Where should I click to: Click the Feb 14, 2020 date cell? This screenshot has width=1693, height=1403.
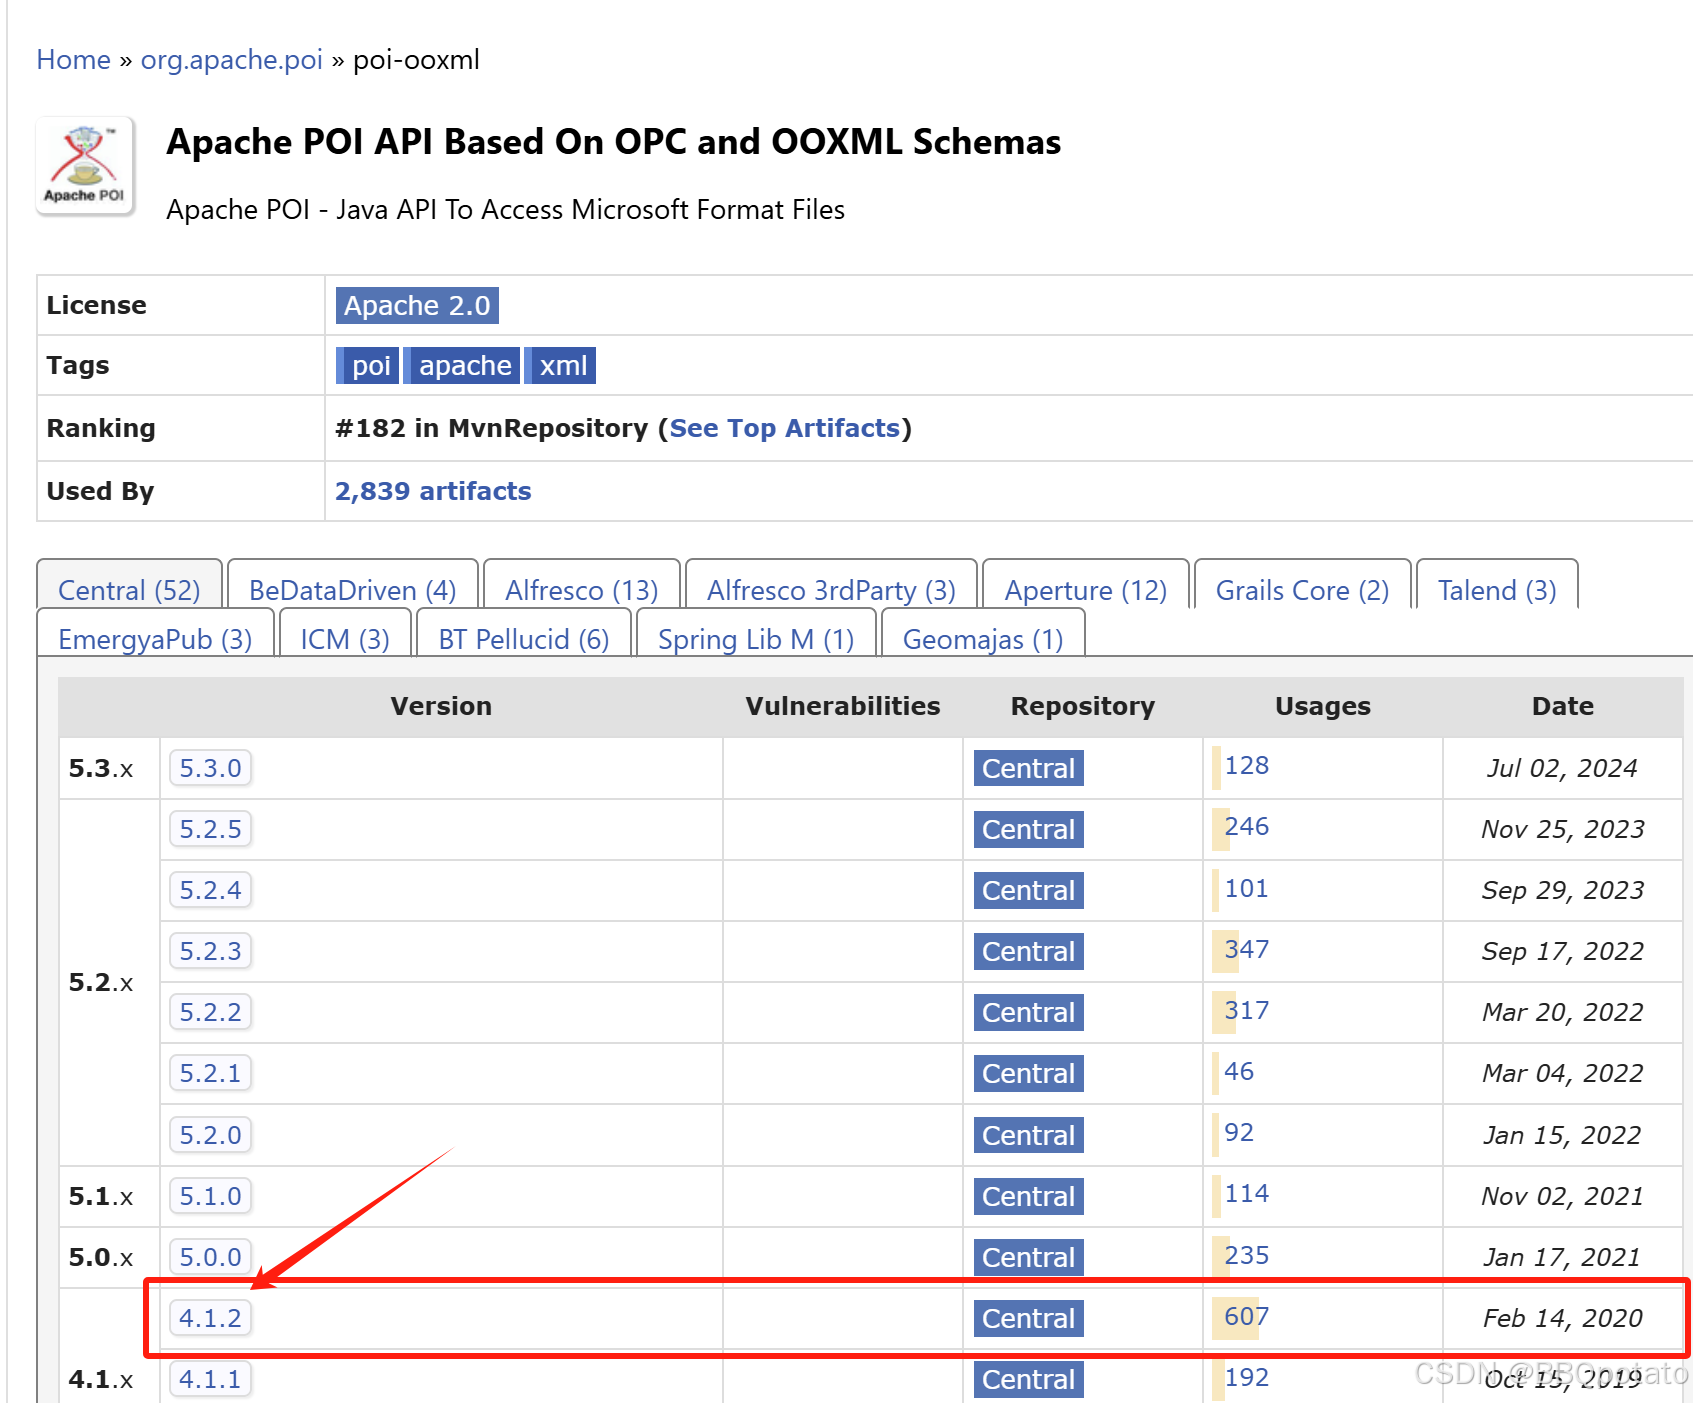pyautogui.click(x=1562, y=1318)
